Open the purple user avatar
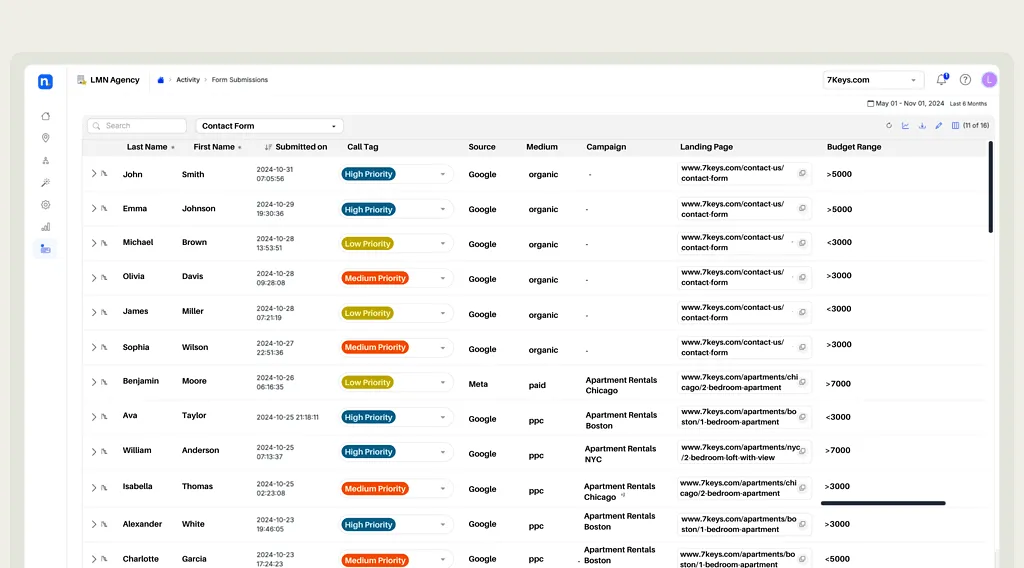 pyautogui.click(x=989, y=80)
